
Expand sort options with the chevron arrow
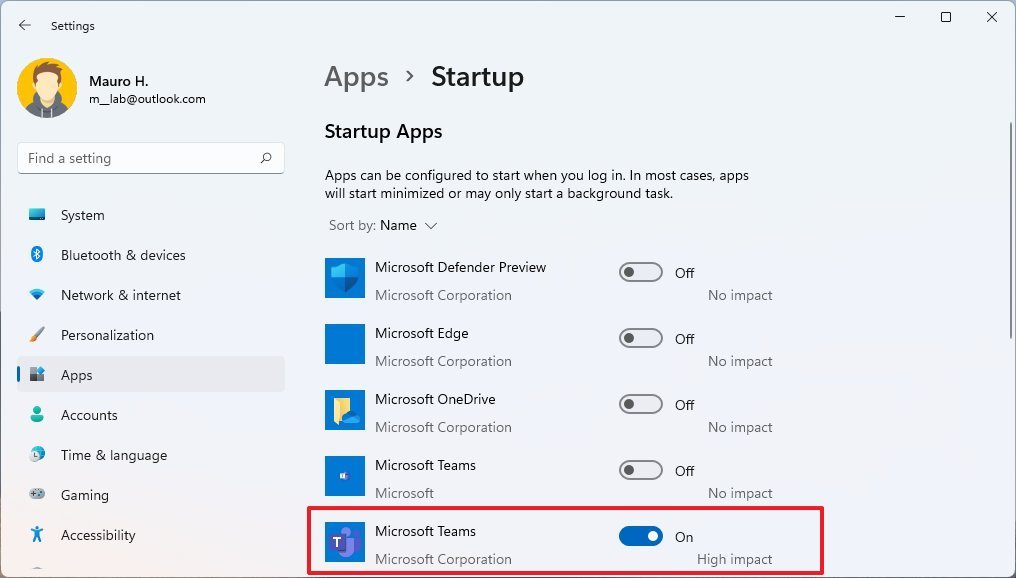(x=432, y=226)
